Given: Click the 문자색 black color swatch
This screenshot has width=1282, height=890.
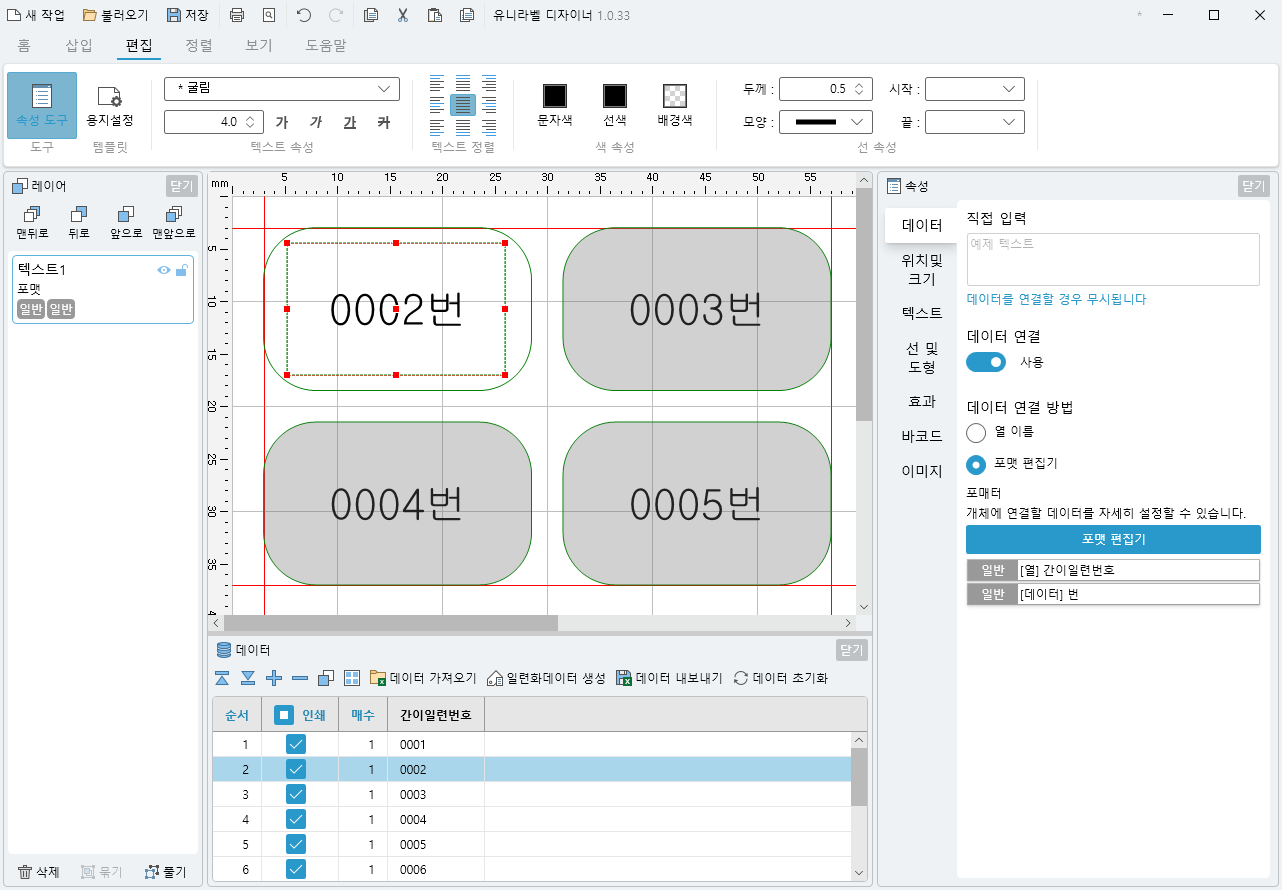Looking at the screenshot, I should tap(555, 96).
